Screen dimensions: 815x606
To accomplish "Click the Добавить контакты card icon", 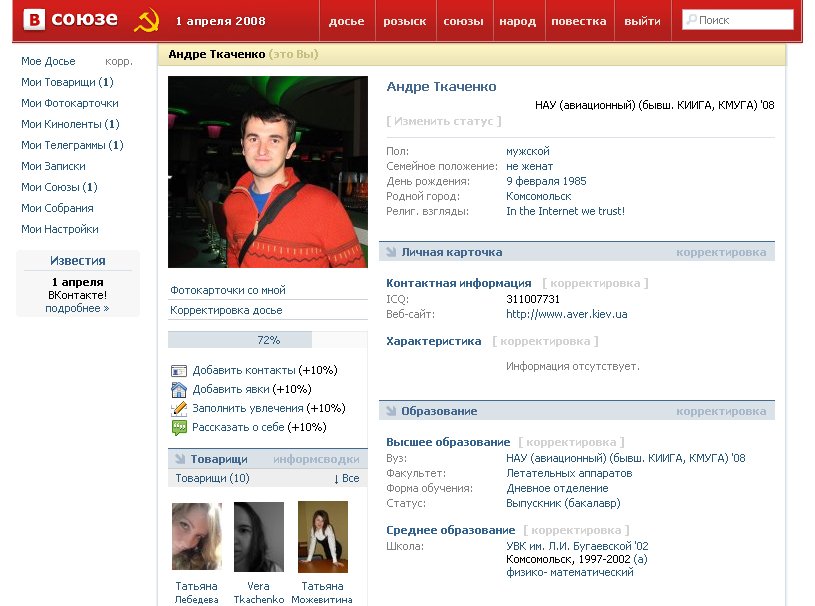I will tap(179, 371).
